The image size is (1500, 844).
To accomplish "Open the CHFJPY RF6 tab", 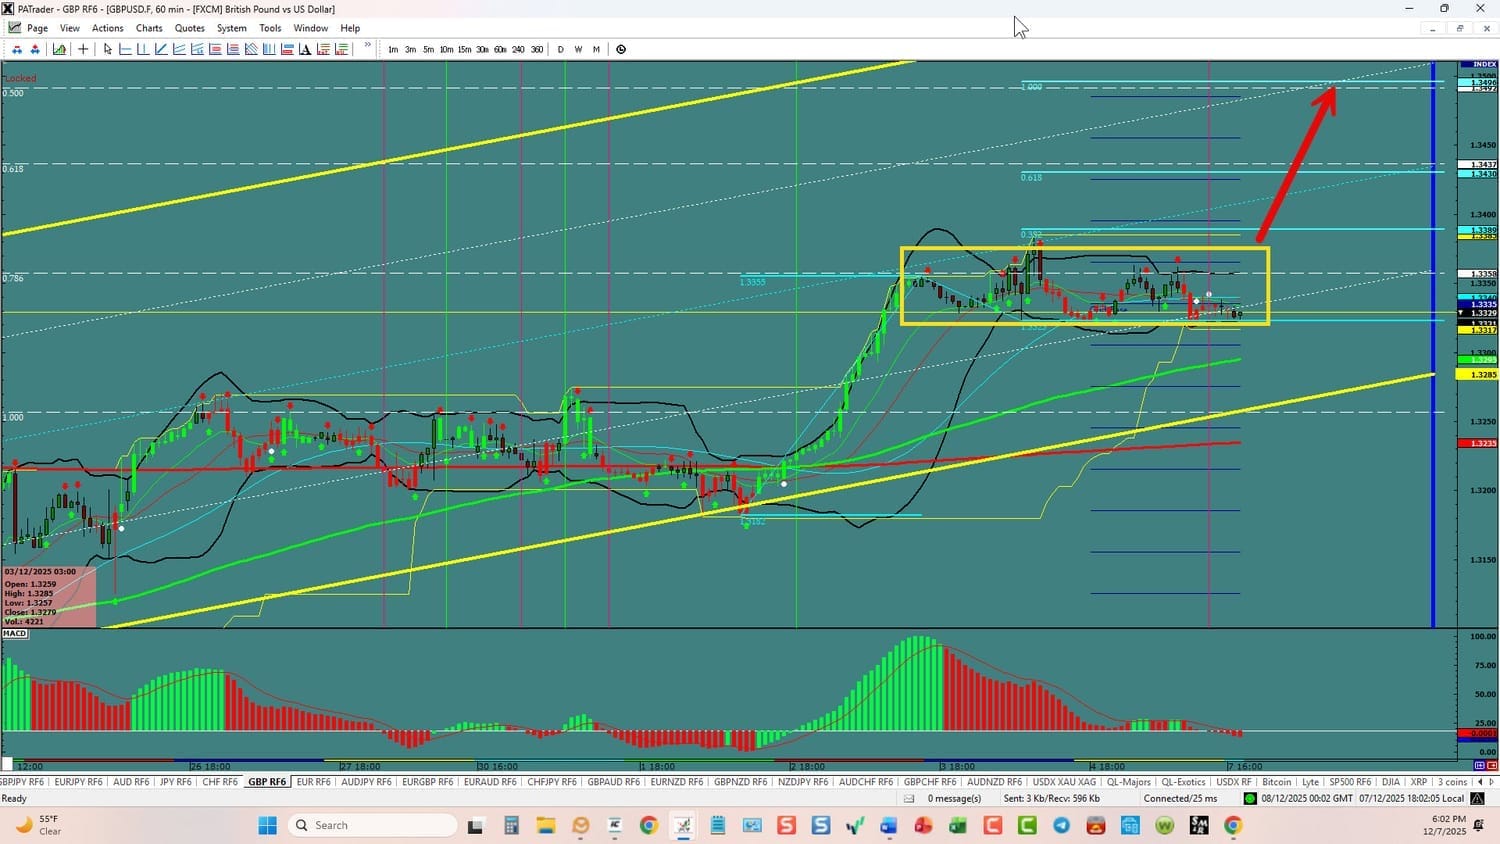I will click(552, 782).
